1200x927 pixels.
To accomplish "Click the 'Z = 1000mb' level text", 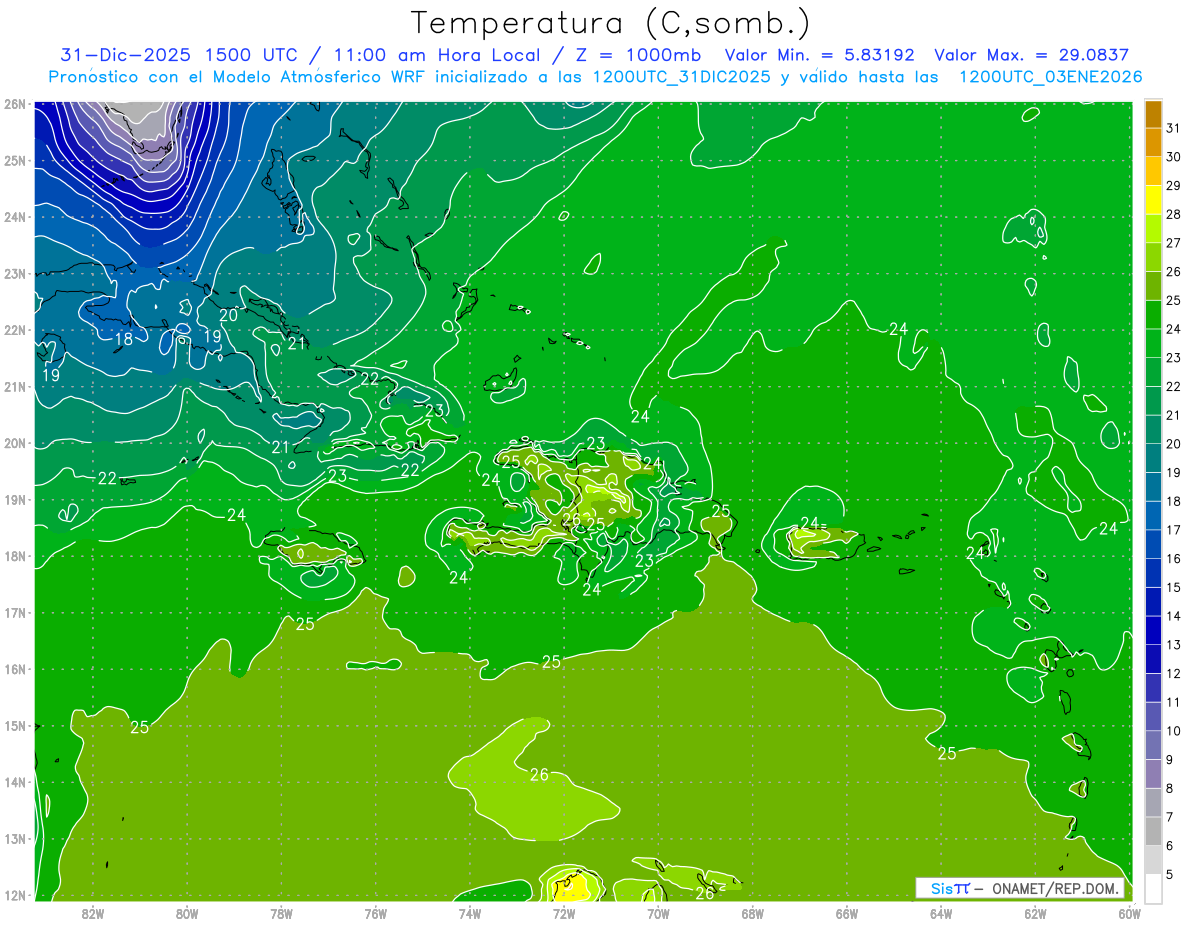I will 637,55.
